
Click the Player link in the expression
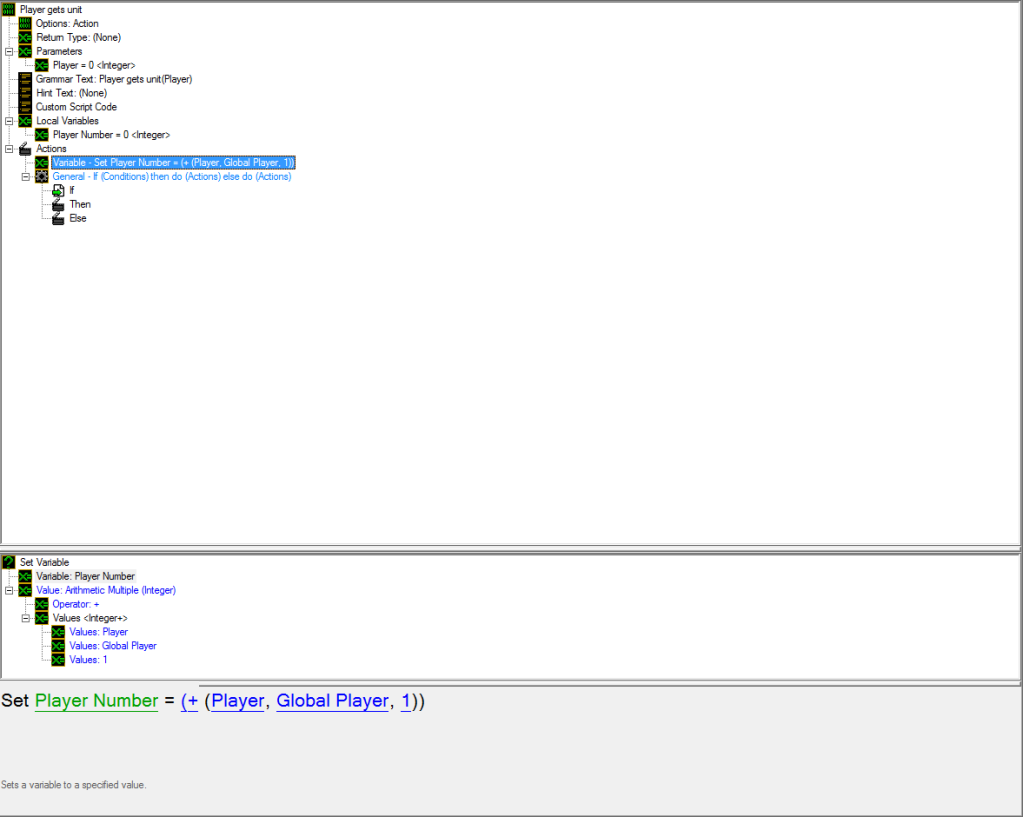pos(238,701)
